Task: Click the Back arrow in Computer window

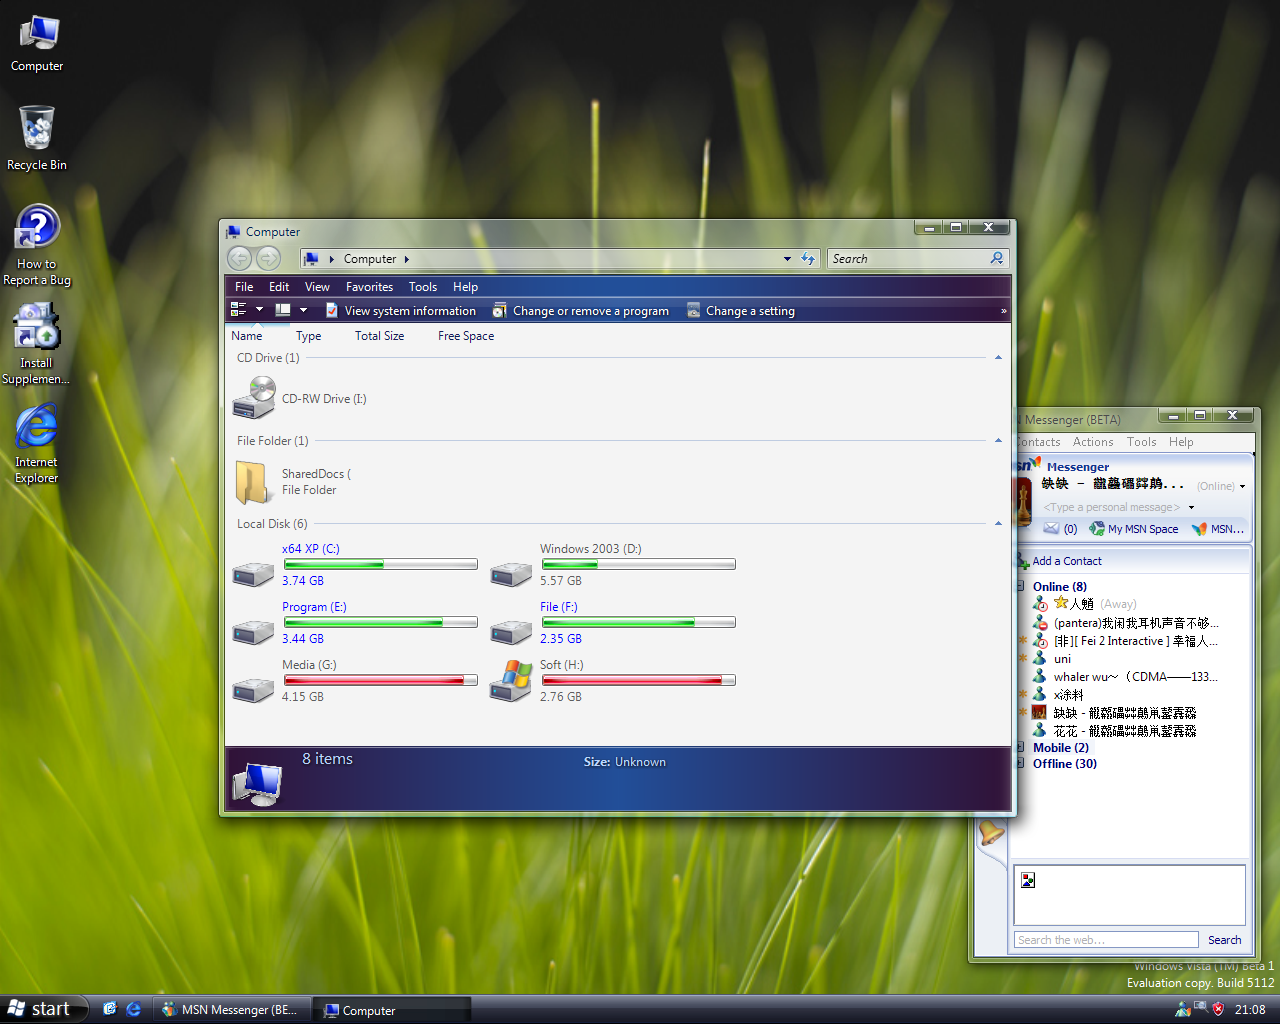Action: pos(240,258)
